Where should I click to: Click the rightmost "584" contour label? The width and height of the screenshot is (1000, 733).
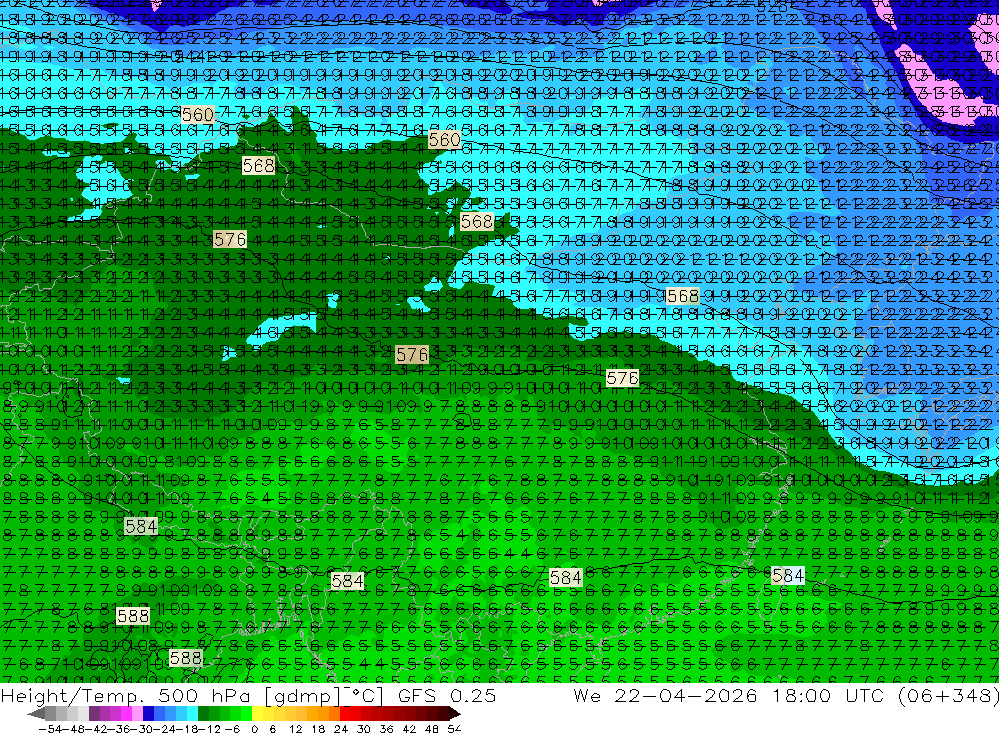[788, 576]
